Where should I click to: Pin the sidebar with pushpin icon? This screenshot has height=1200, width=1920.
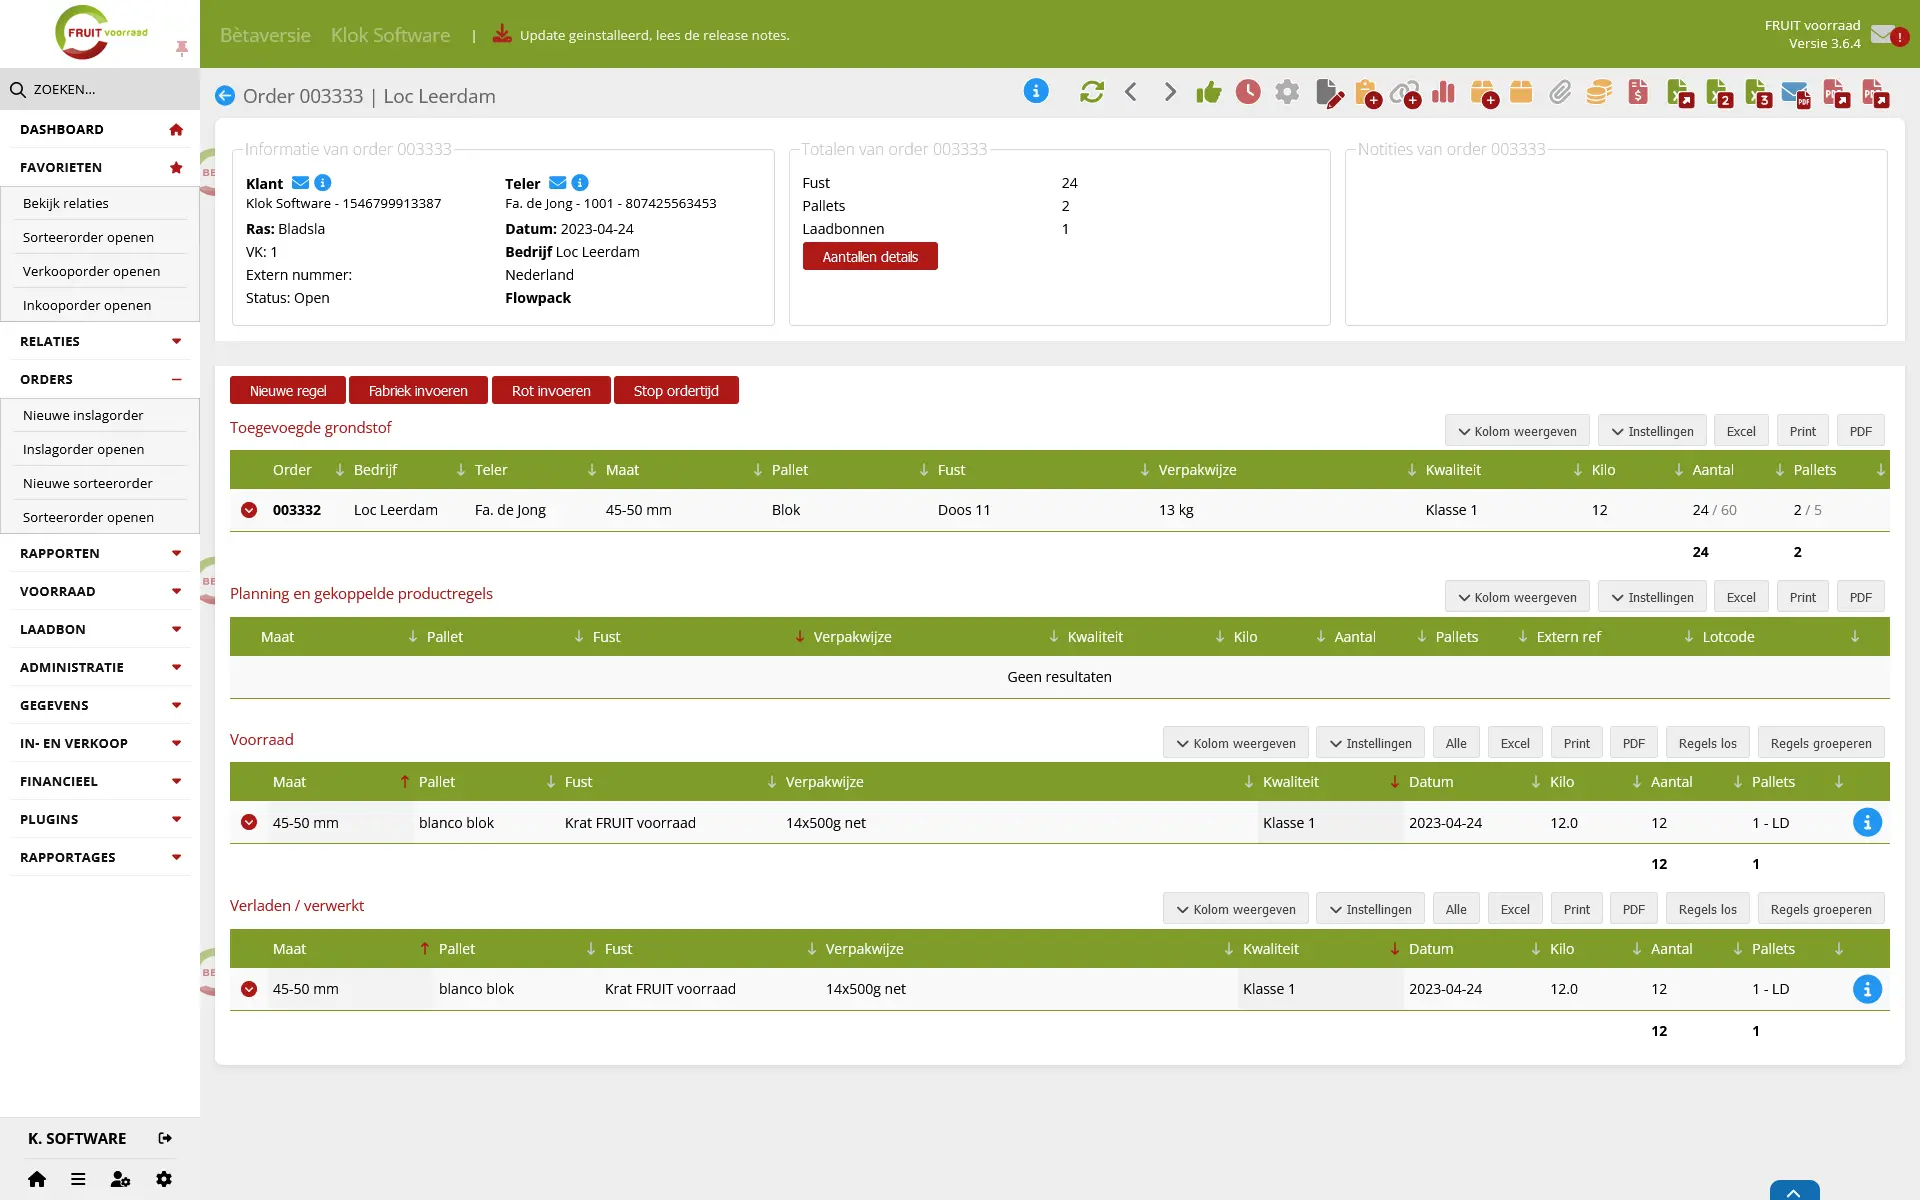(181, 48)
